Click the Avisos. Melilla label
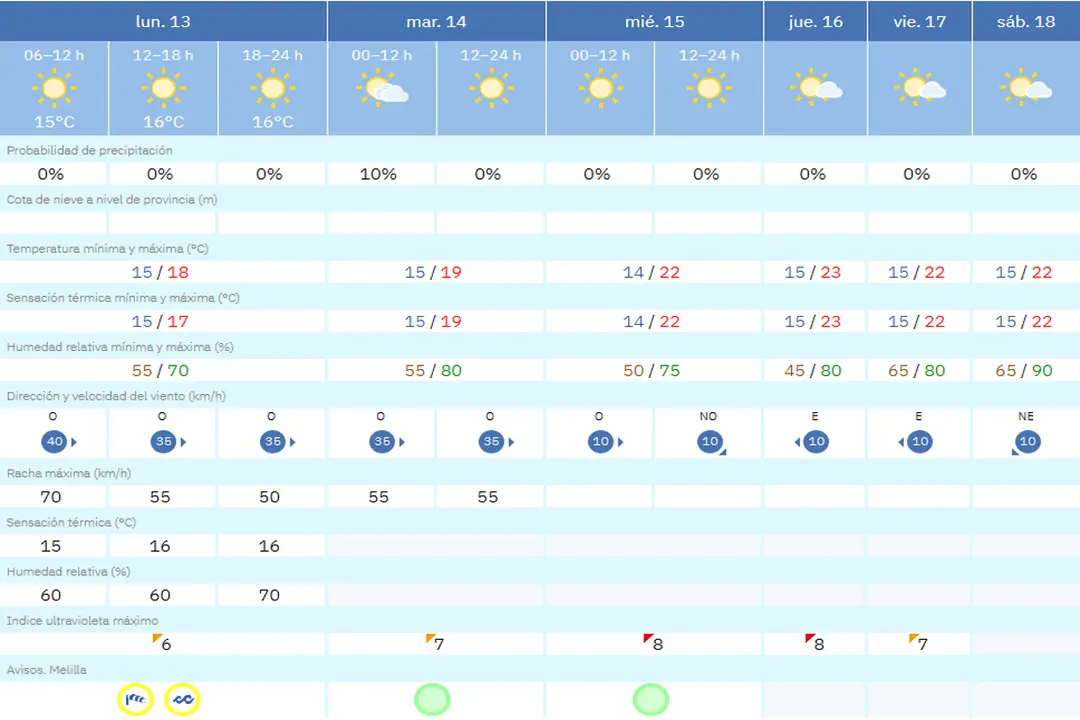Screen dimensions: 1080x720 tap(46, 670)
